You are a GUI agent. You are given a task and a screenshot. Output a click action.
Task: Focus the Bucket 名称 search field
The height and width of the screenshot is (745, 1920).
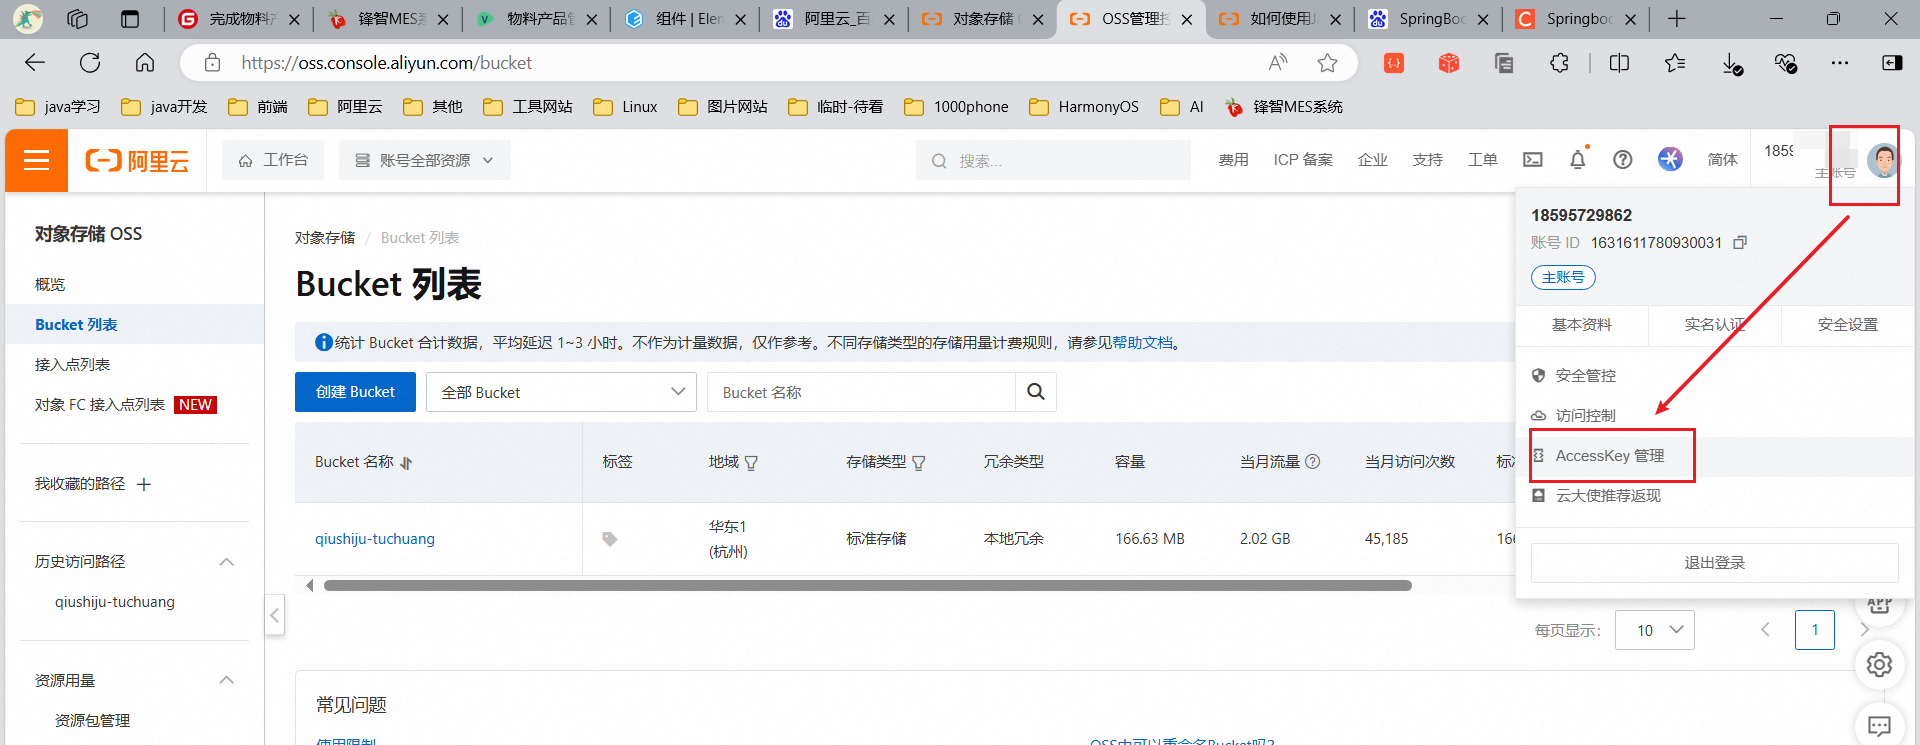pos(861,392)
